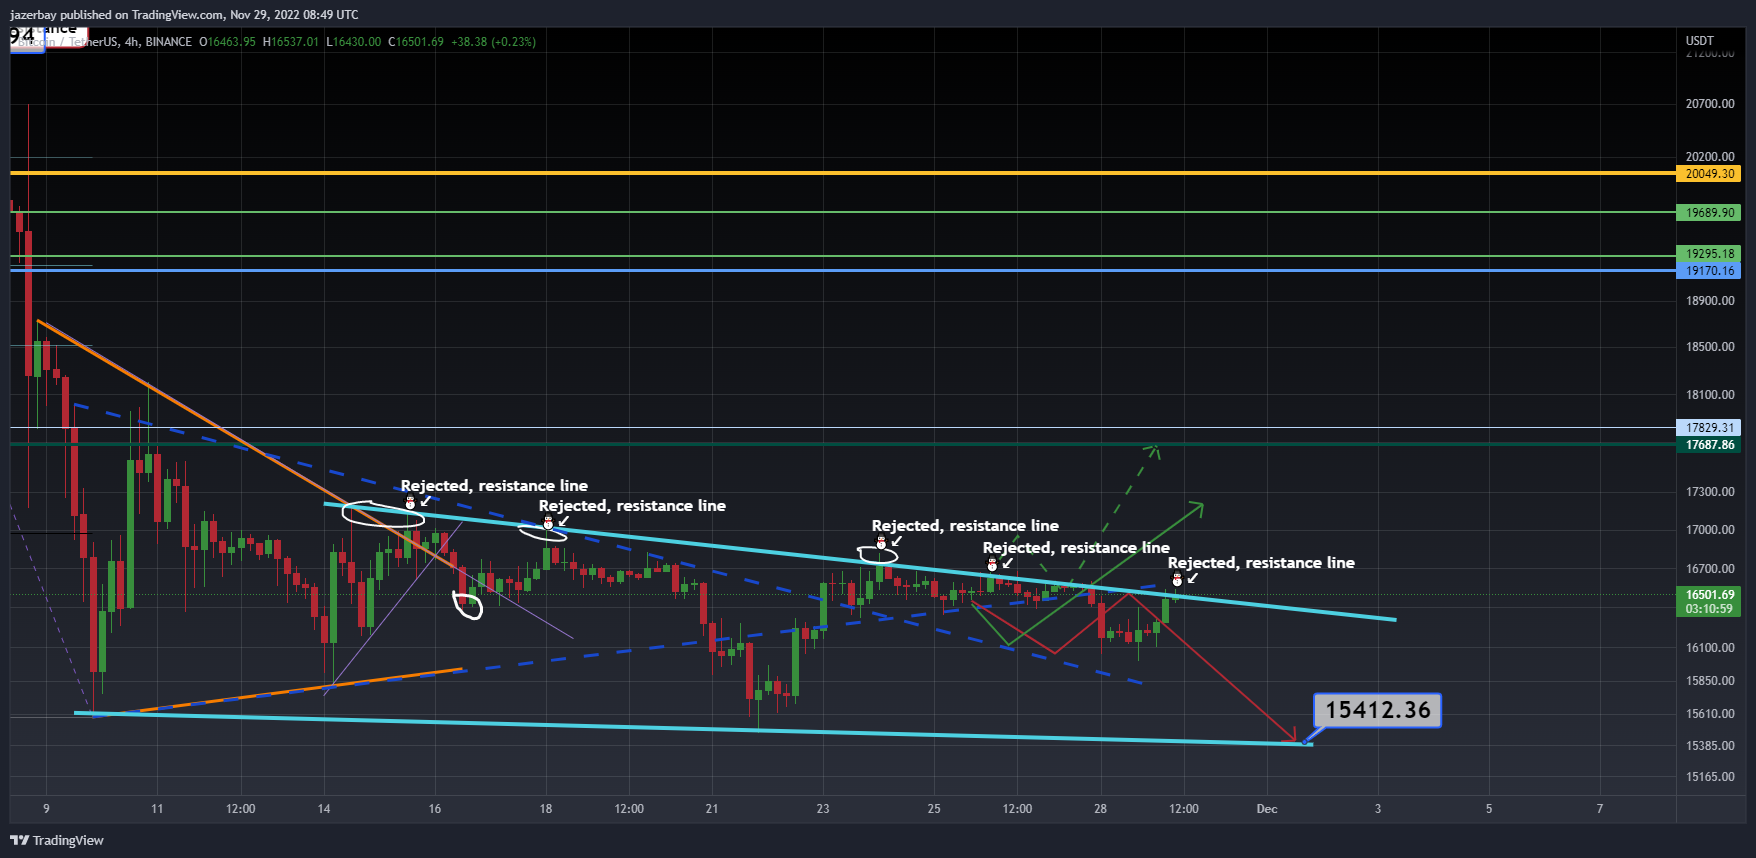The width and height of the screenshot is (1756, 858).
Task: Click the date label 11 on the time axis
Action: point(157,809)
